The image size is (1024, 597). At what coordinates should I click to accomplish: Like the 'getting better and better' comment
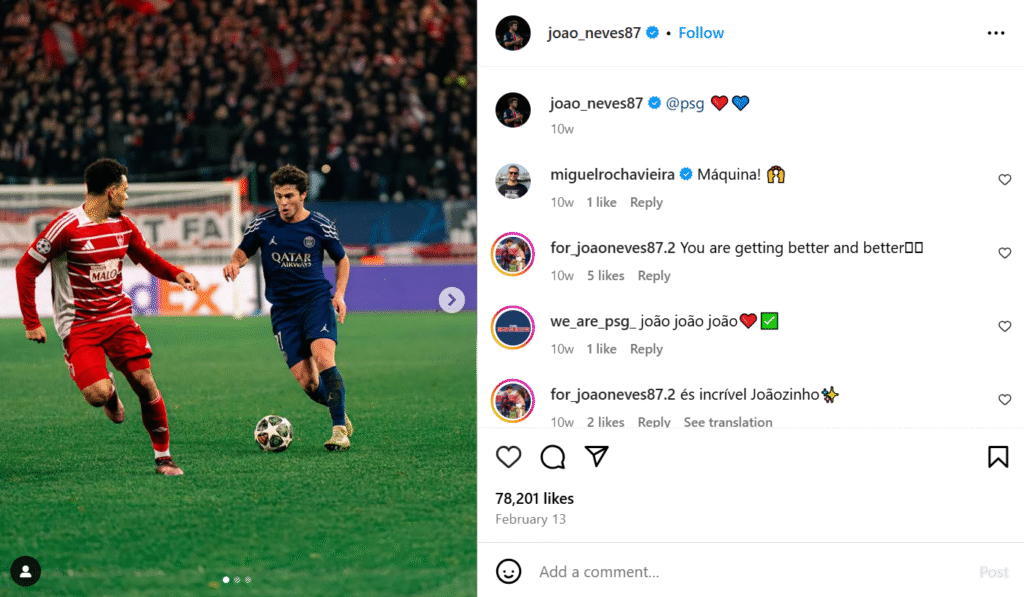(1004, 253)
